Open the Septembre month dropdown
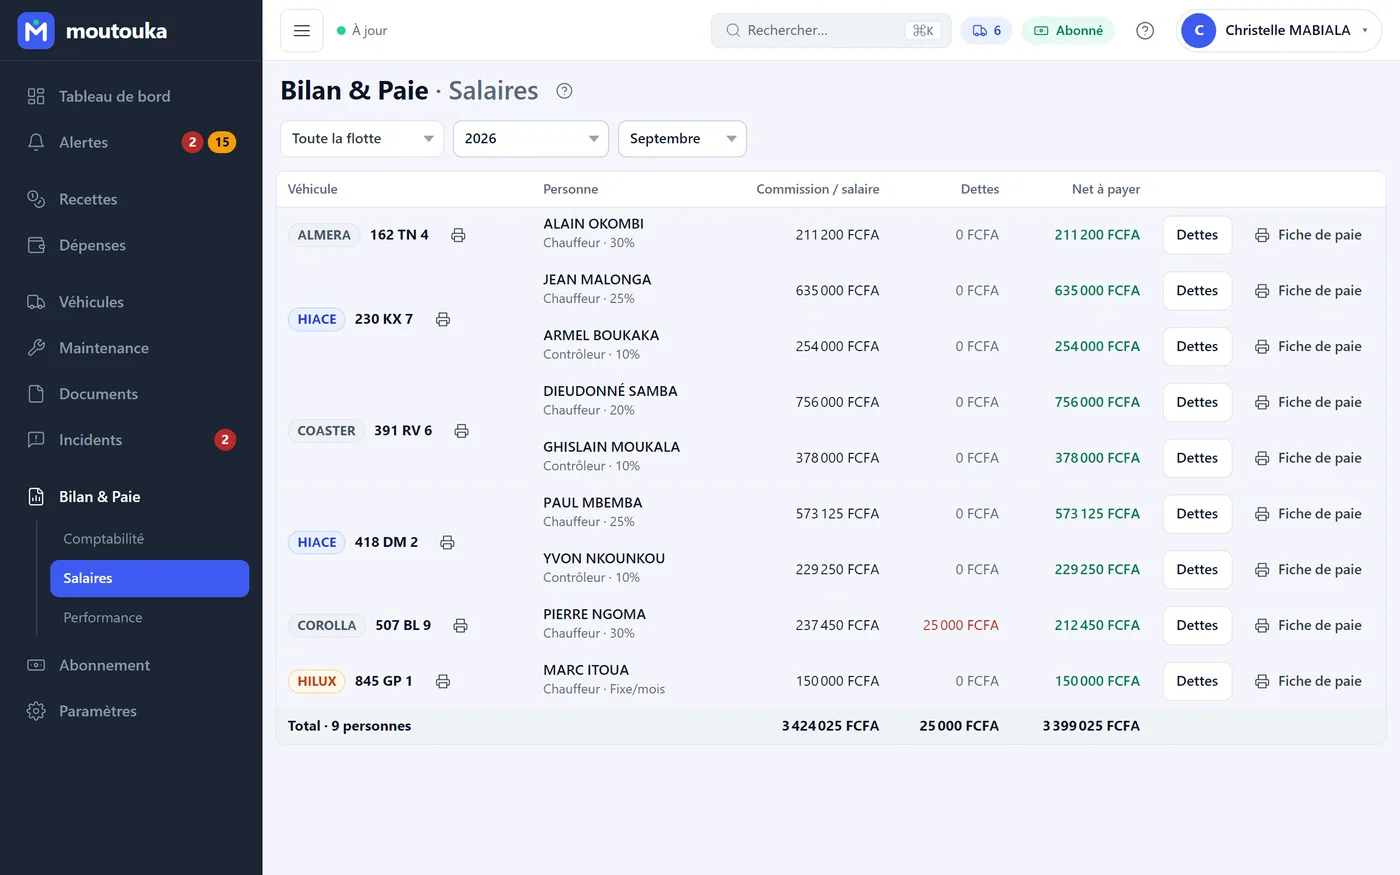 (682, 139)
